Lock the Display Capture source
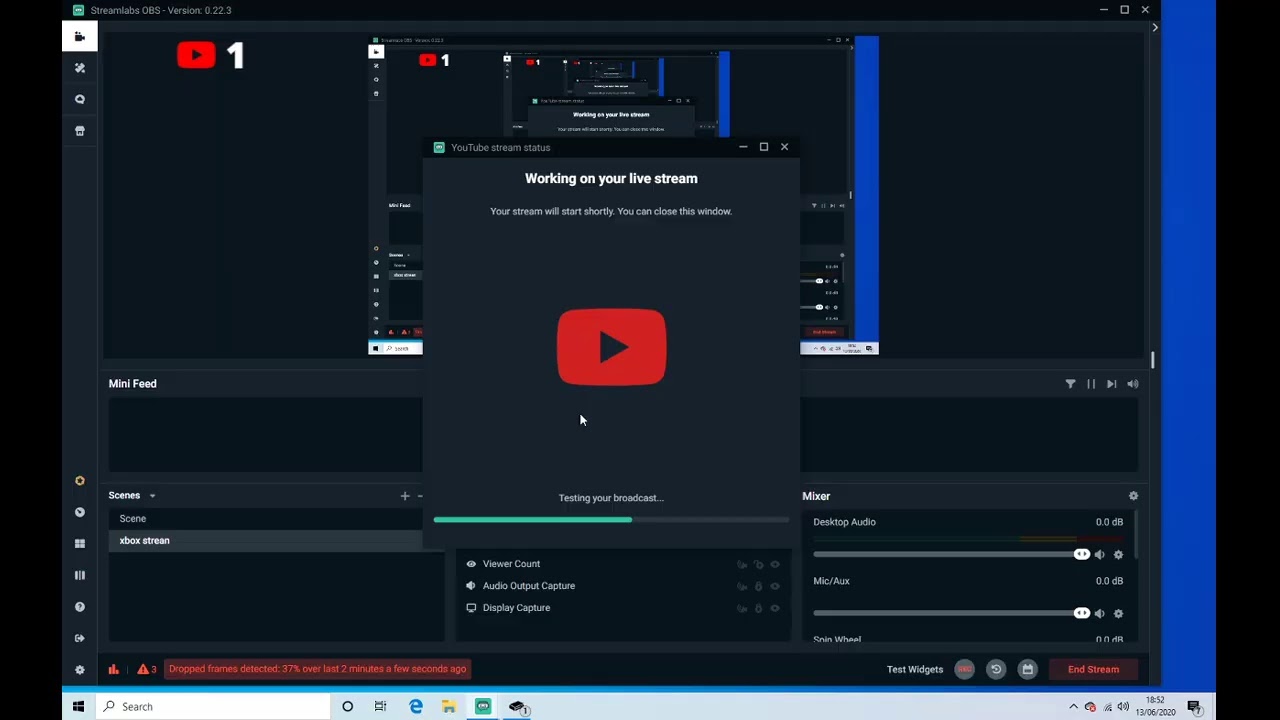The image size is (1280, 720). coord(758,609)
